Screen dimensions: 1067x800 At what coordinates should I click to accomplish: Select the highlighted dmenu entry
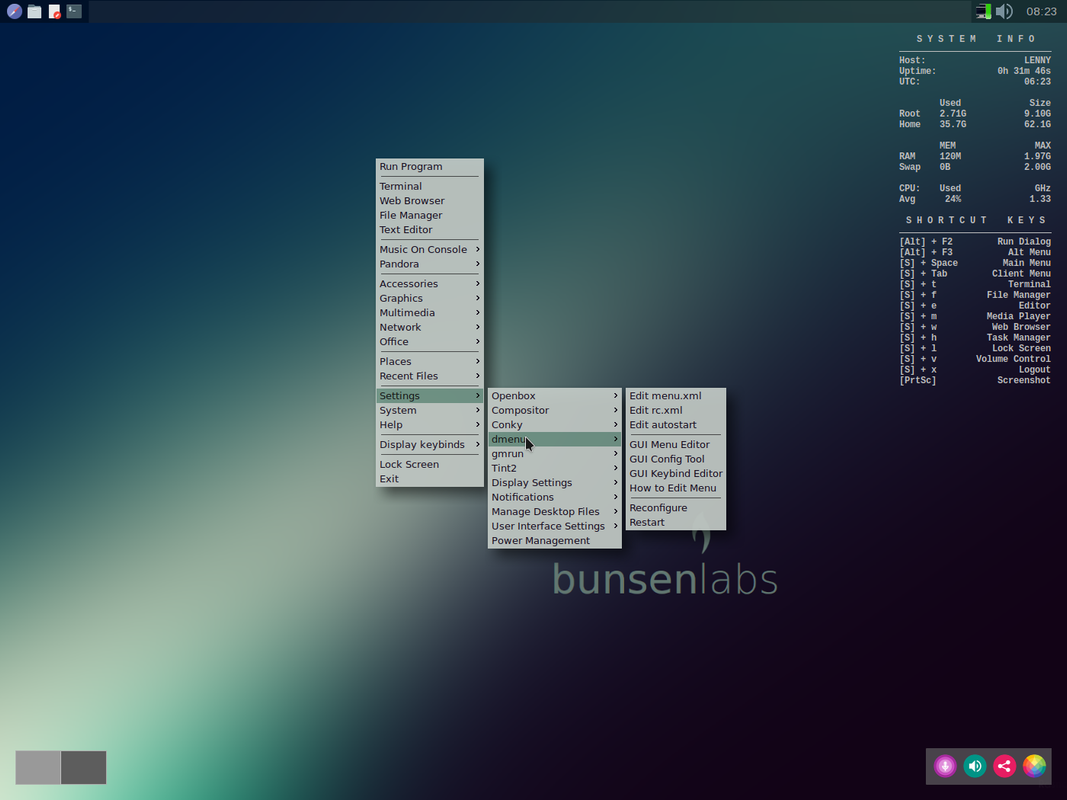click(555, 439)
